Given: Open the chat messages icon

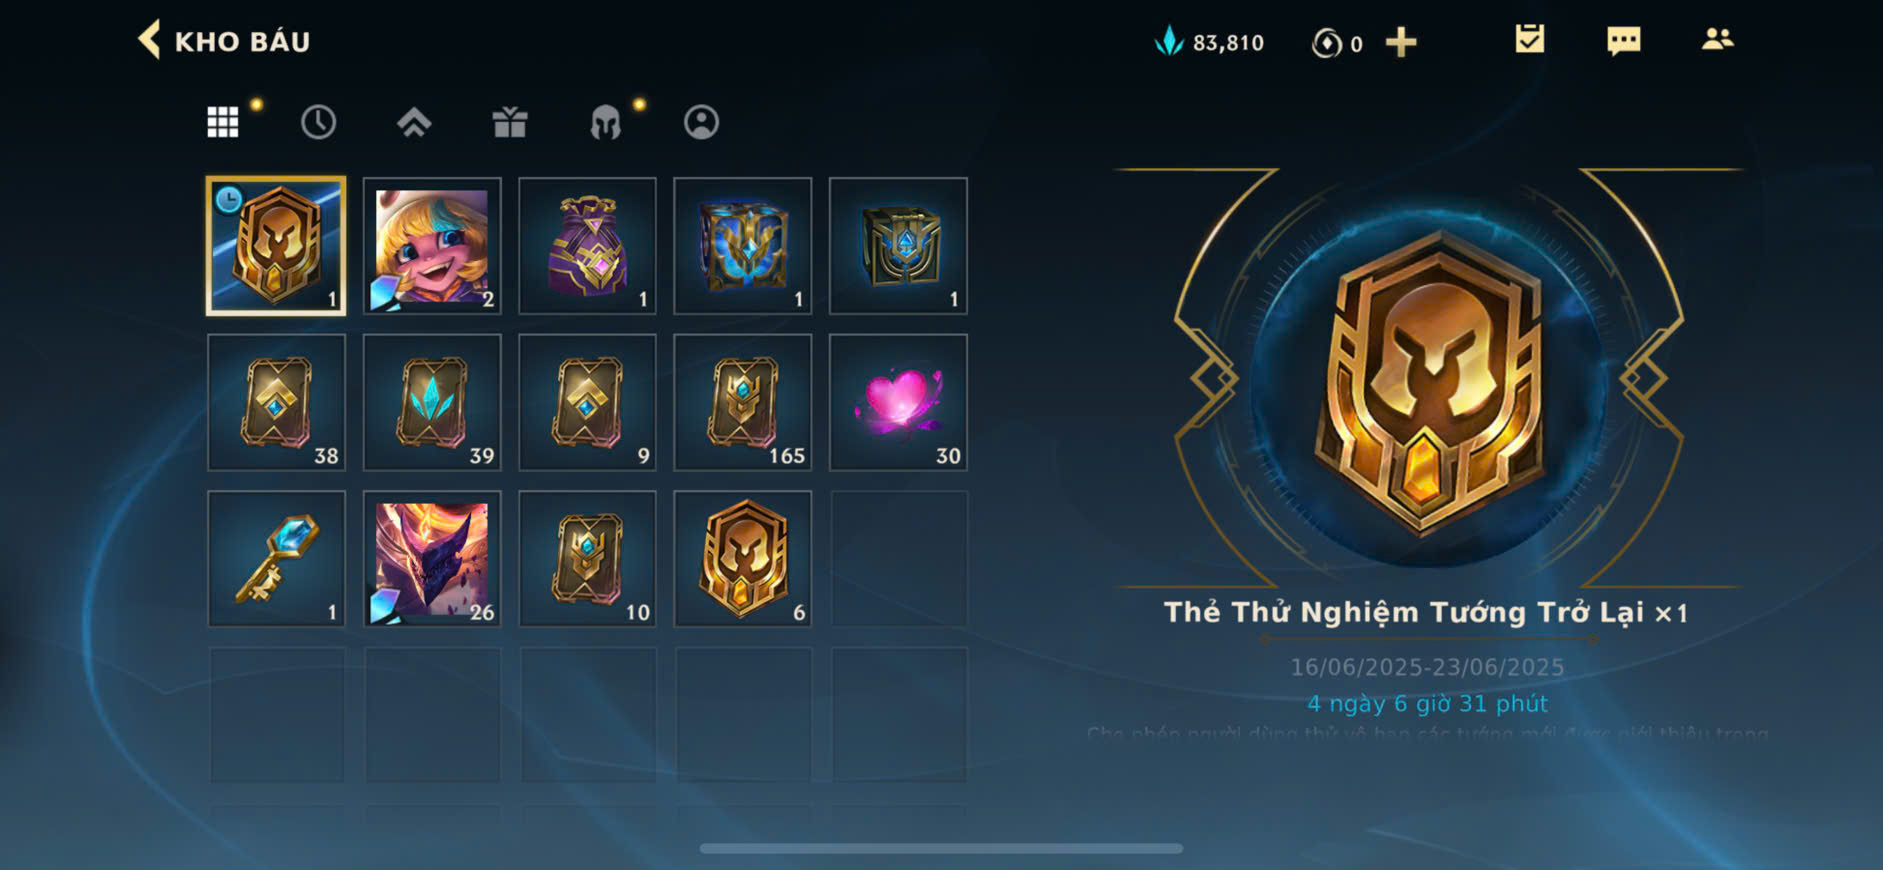Looking at the screenshot, I should [x=1623, y=41].
